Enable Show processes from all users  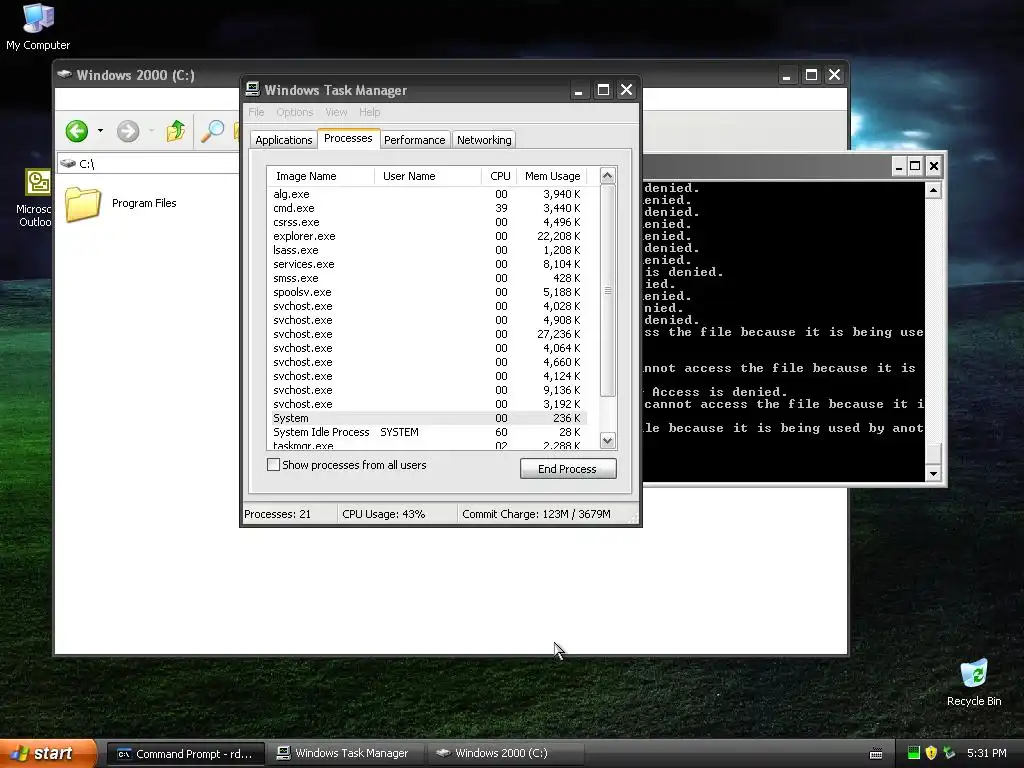(x=274, y=465)
